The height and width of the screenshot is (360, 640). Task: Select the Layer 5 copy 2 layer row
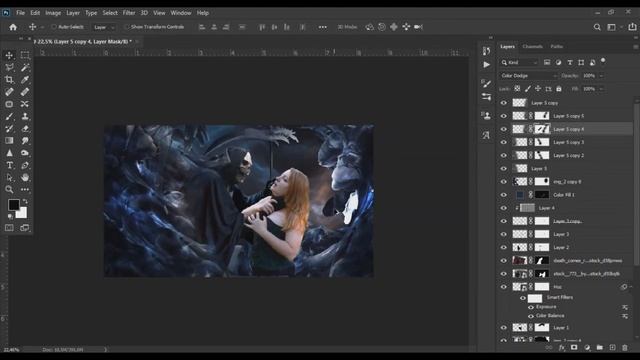tap(565, 156)
